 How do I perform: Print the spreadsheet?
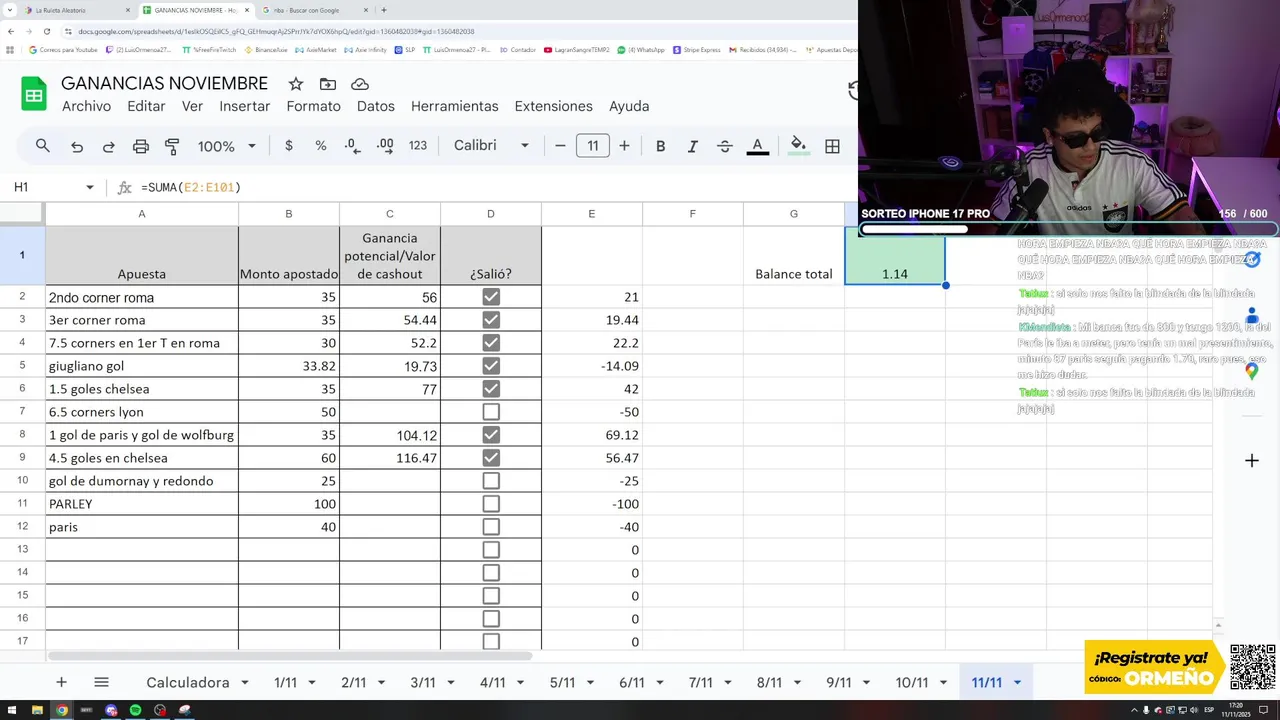click(141, 146)
